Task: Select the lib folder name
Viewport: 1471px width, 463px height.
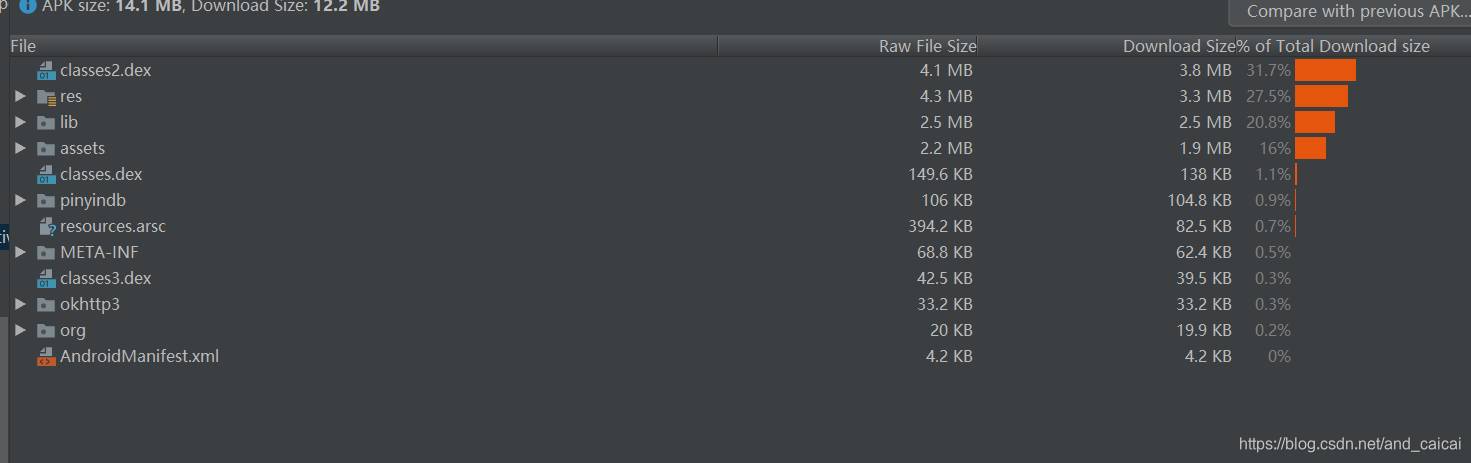Action: [x=69, y=123]
